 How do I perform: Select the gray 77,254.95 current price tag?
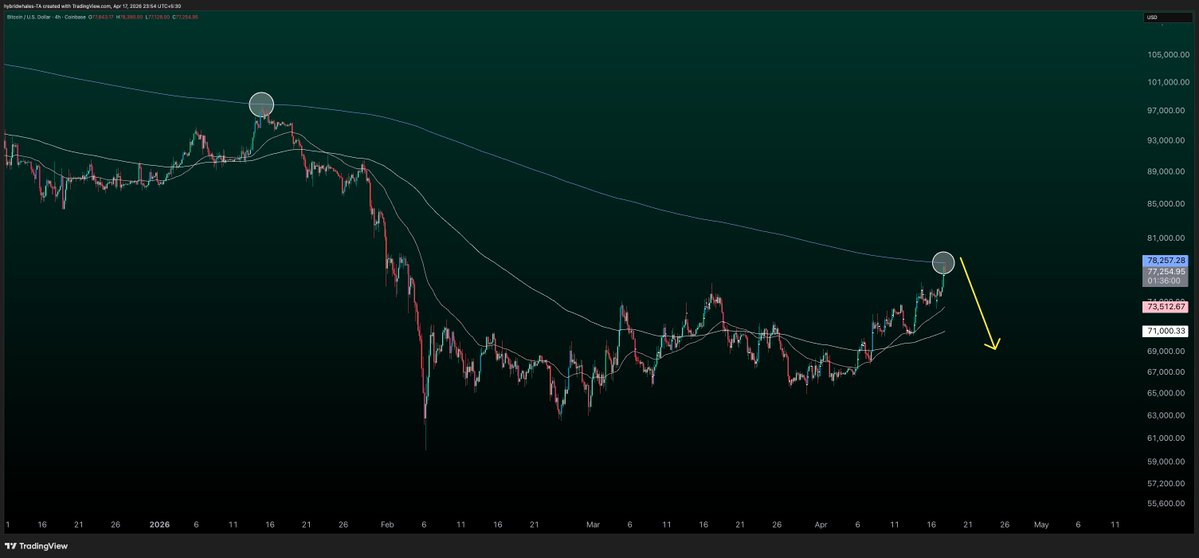pyautogui.click(x=1166, y=271)
